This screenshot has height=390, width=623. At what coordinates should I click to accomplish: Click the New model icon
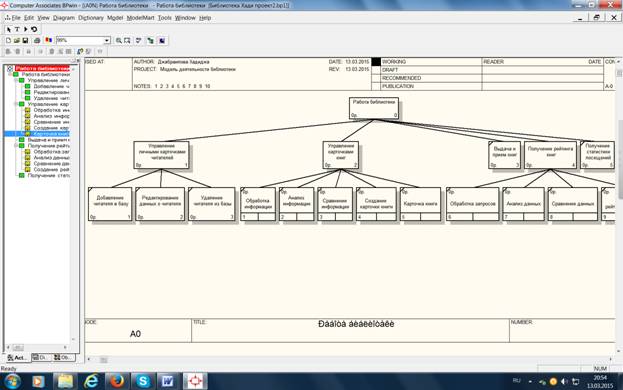point(8,41)
